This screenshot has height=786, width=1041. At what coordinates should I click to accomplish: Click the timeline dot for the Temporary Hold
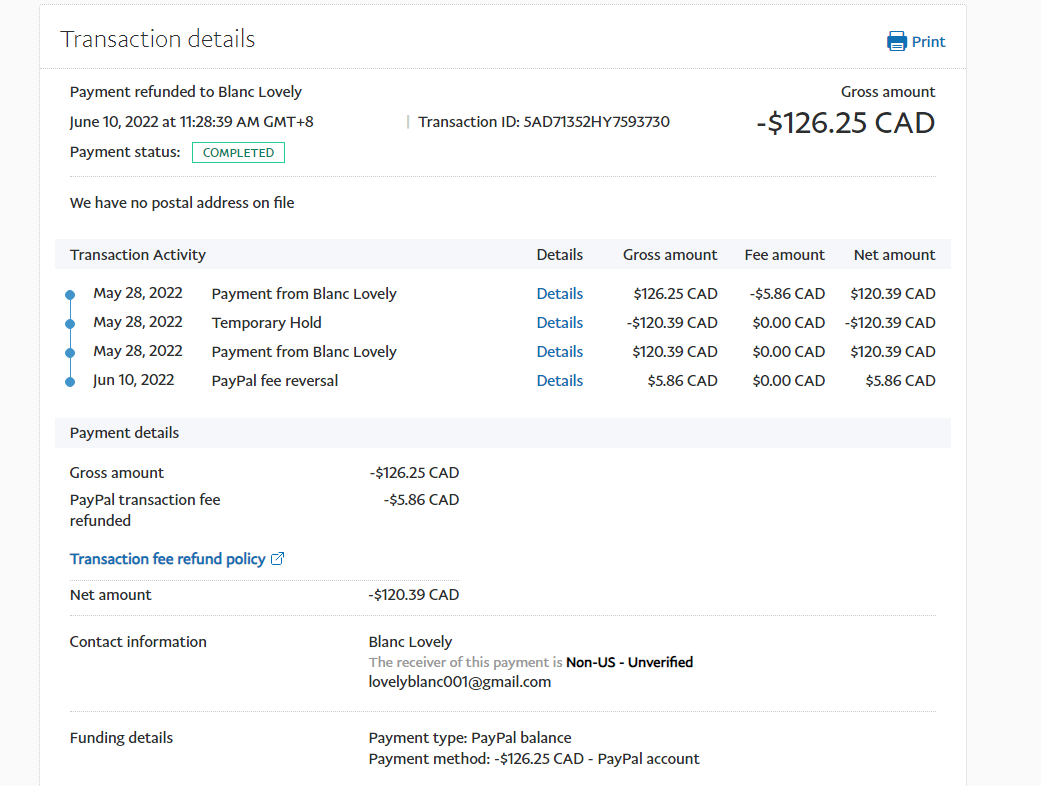[70, 324]
